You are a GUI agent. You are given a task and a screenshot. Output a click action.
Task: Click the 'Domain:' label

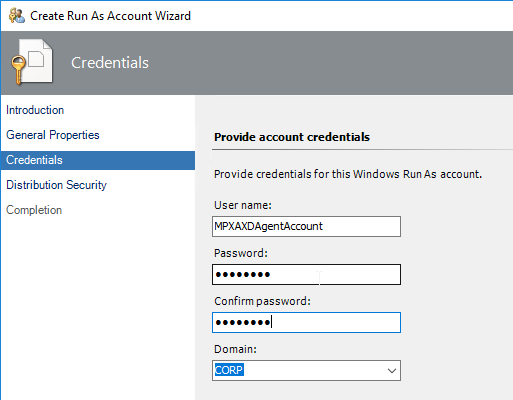coord(235,349)
